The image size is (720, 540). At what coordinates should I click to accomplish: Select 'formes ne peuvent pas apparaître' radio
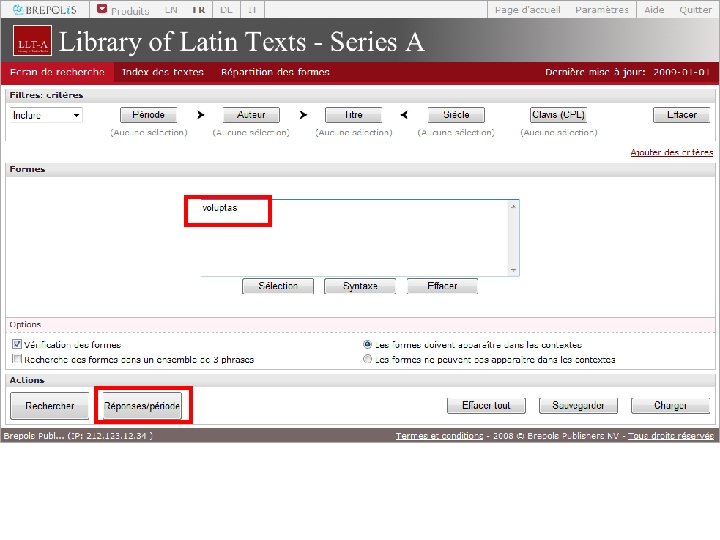point(367,359)
